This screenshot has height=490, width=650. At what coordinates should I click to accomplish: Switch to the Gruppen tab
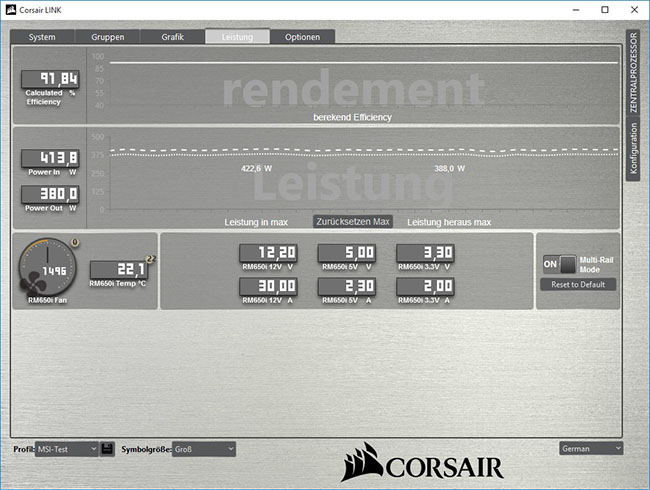[107, 36]
